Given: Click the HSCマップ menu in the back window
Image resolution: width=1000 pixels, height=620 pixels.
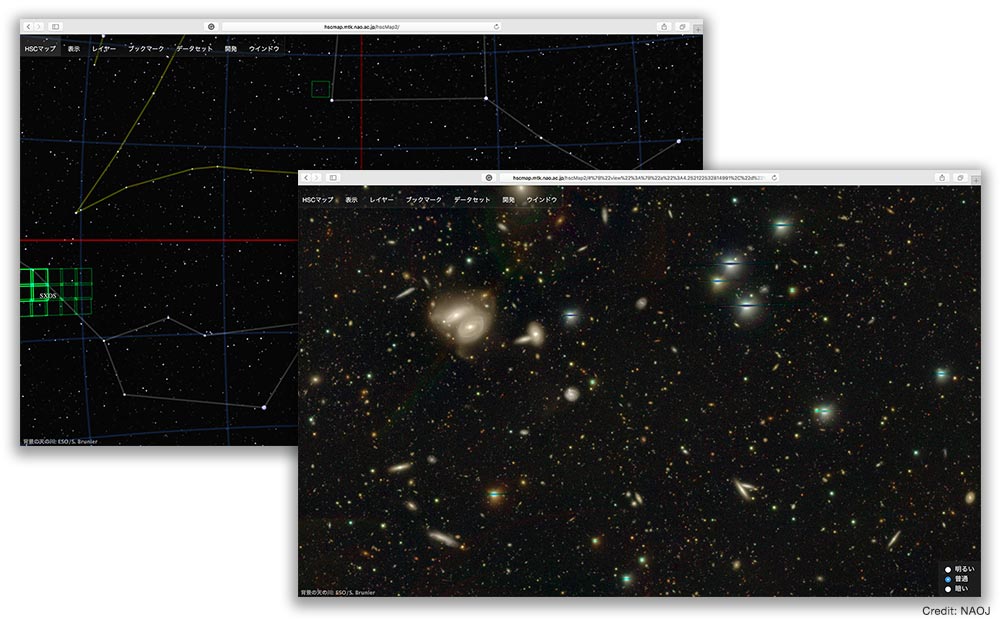Looking at the screenshot, I should point(39,48).
